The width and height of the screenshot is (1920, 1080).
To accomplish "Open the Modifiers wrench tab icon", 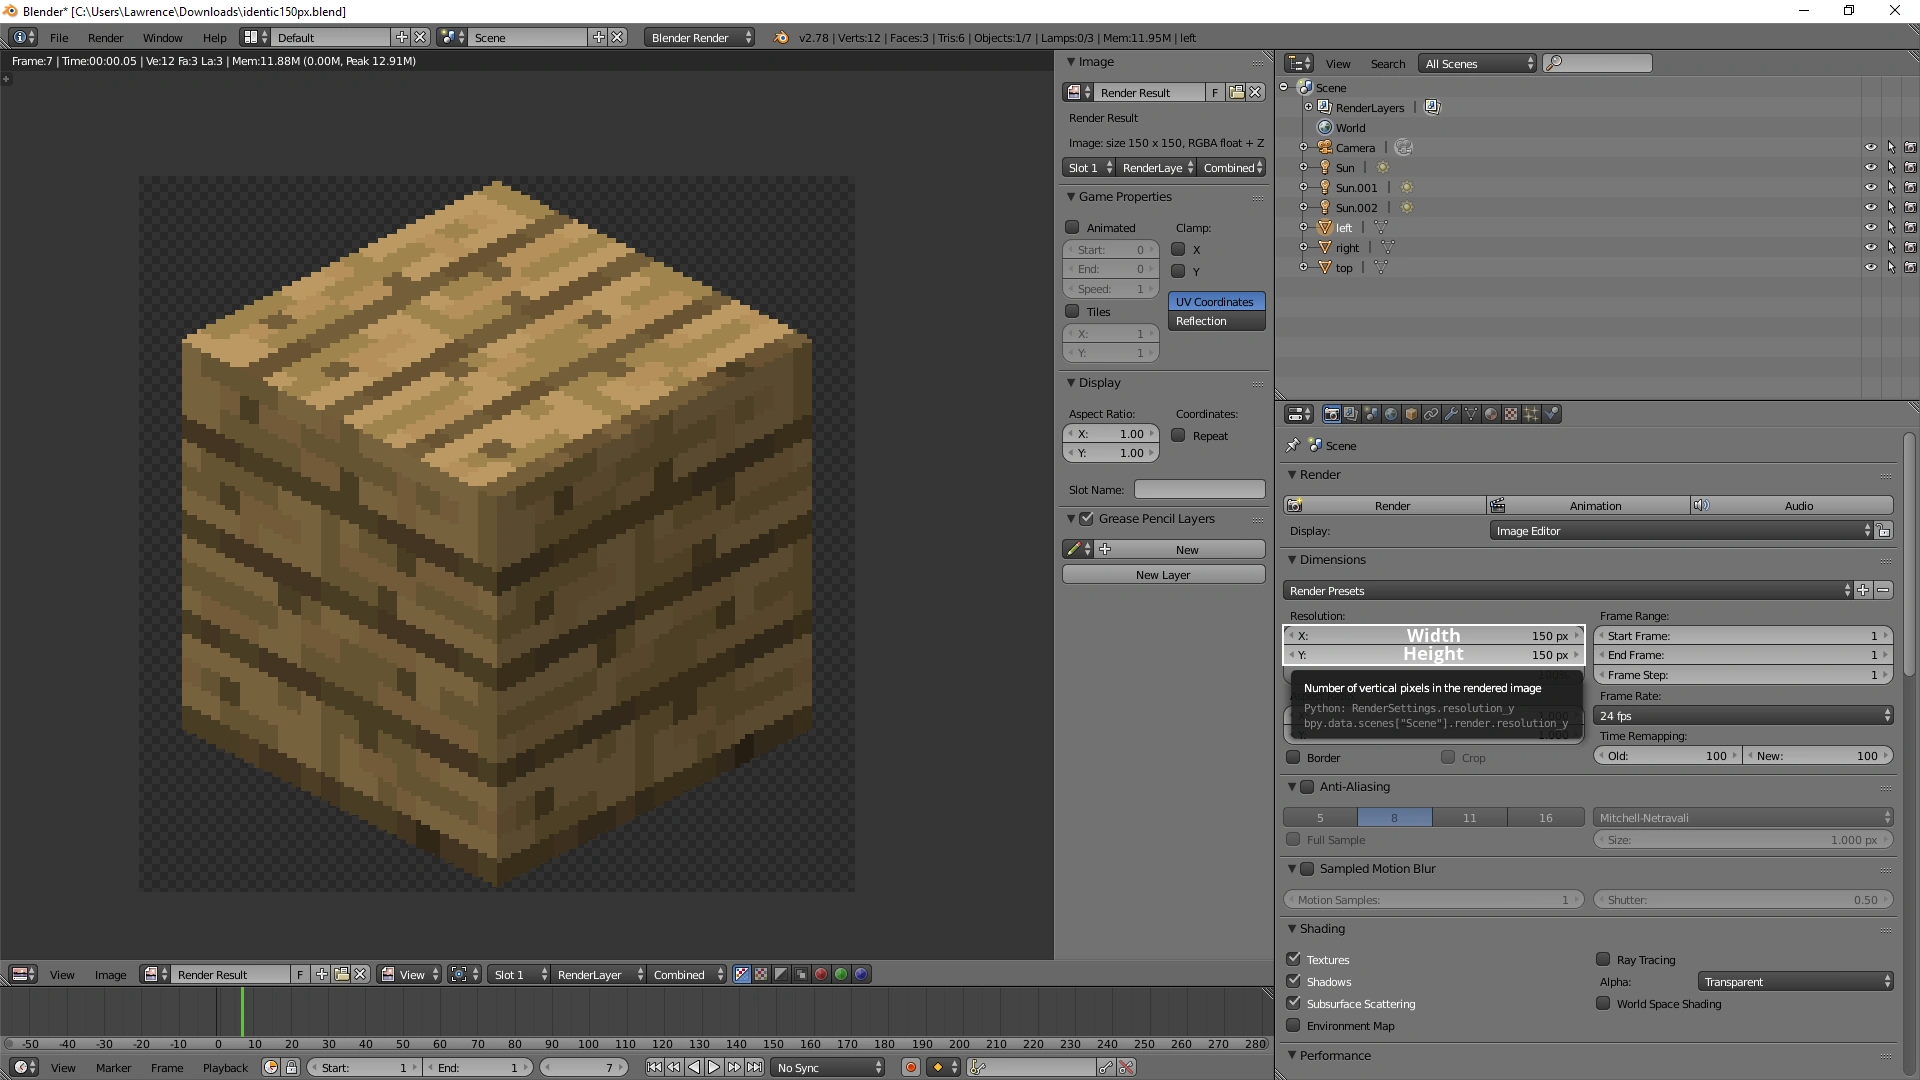I will 1451,414.
